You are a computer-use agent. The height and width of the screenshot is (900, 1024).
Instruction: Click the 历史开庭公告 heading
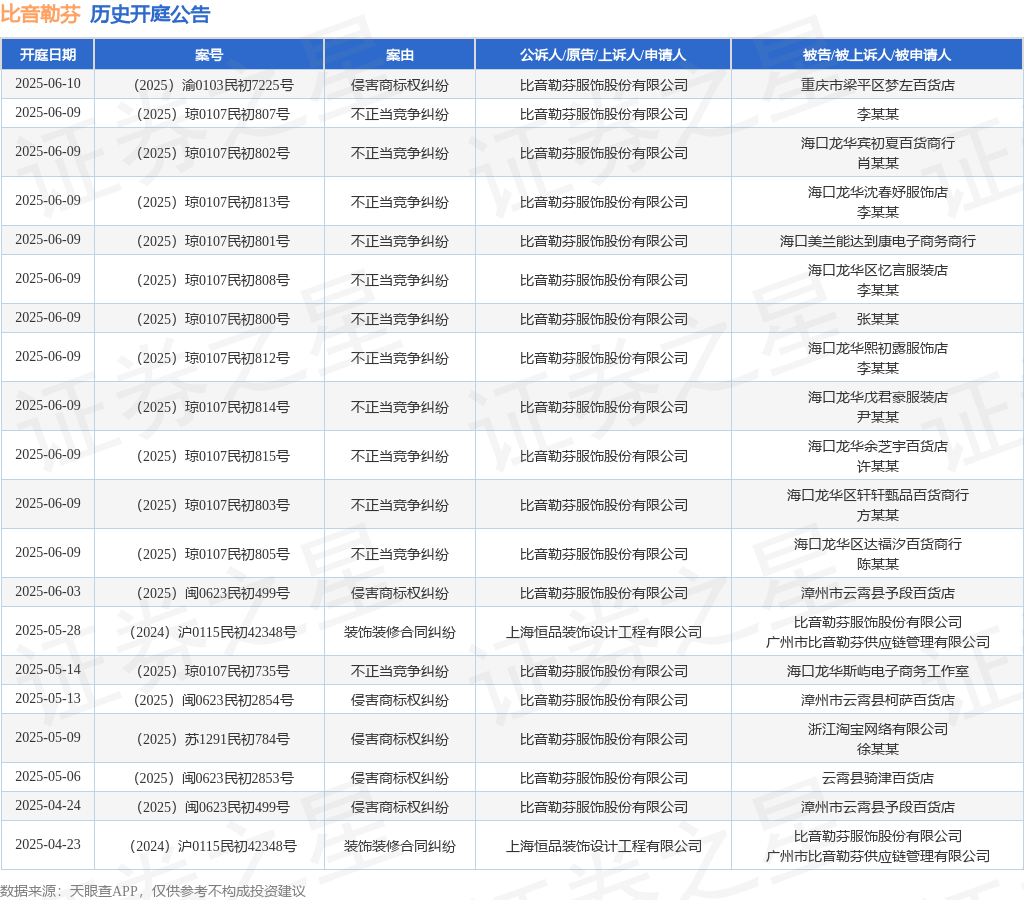click(x=150, y=14)
